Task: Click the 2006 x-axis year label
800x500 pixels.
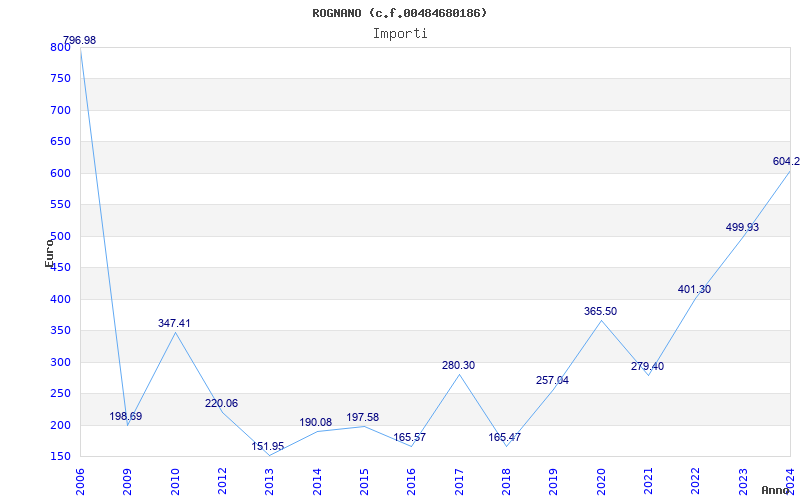Action: pyautogui.click(x=80, y=482)
